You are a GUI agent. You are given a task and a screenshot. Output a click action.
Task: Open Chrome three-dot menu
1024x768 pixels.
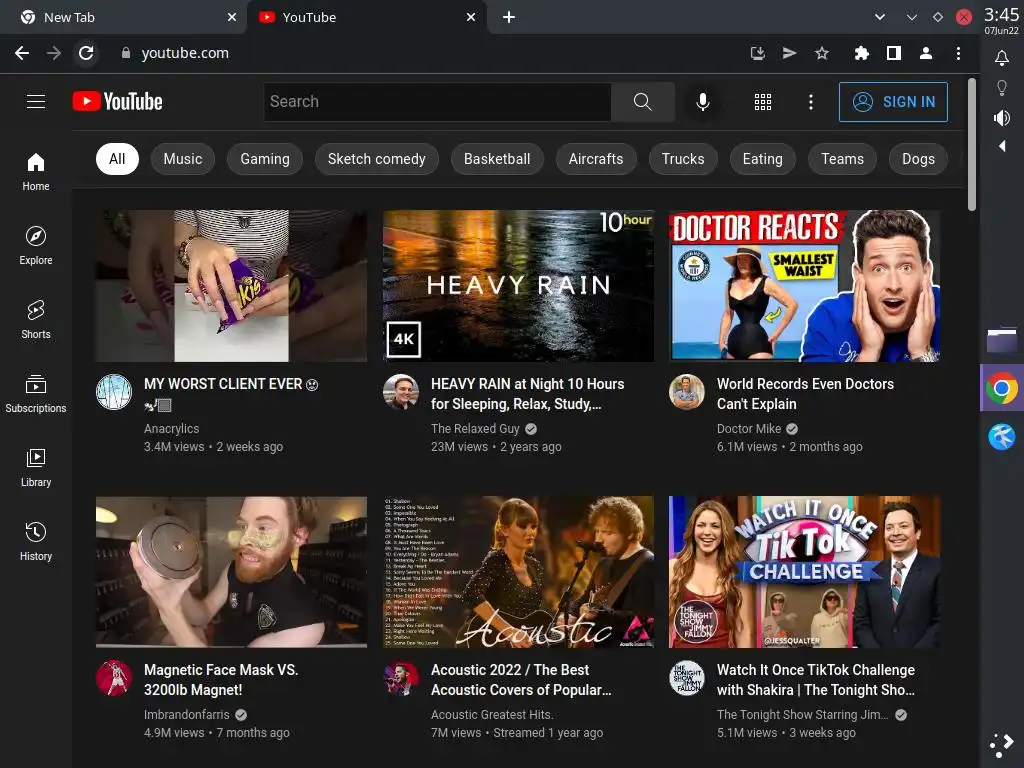click(958, 53)
